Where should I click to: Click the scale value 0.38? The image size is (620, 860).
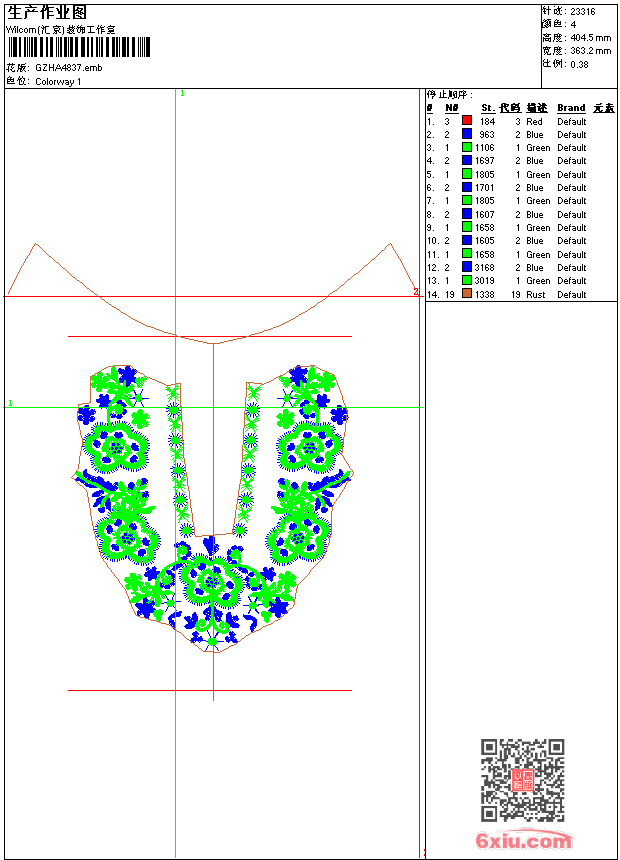[579, 65]
